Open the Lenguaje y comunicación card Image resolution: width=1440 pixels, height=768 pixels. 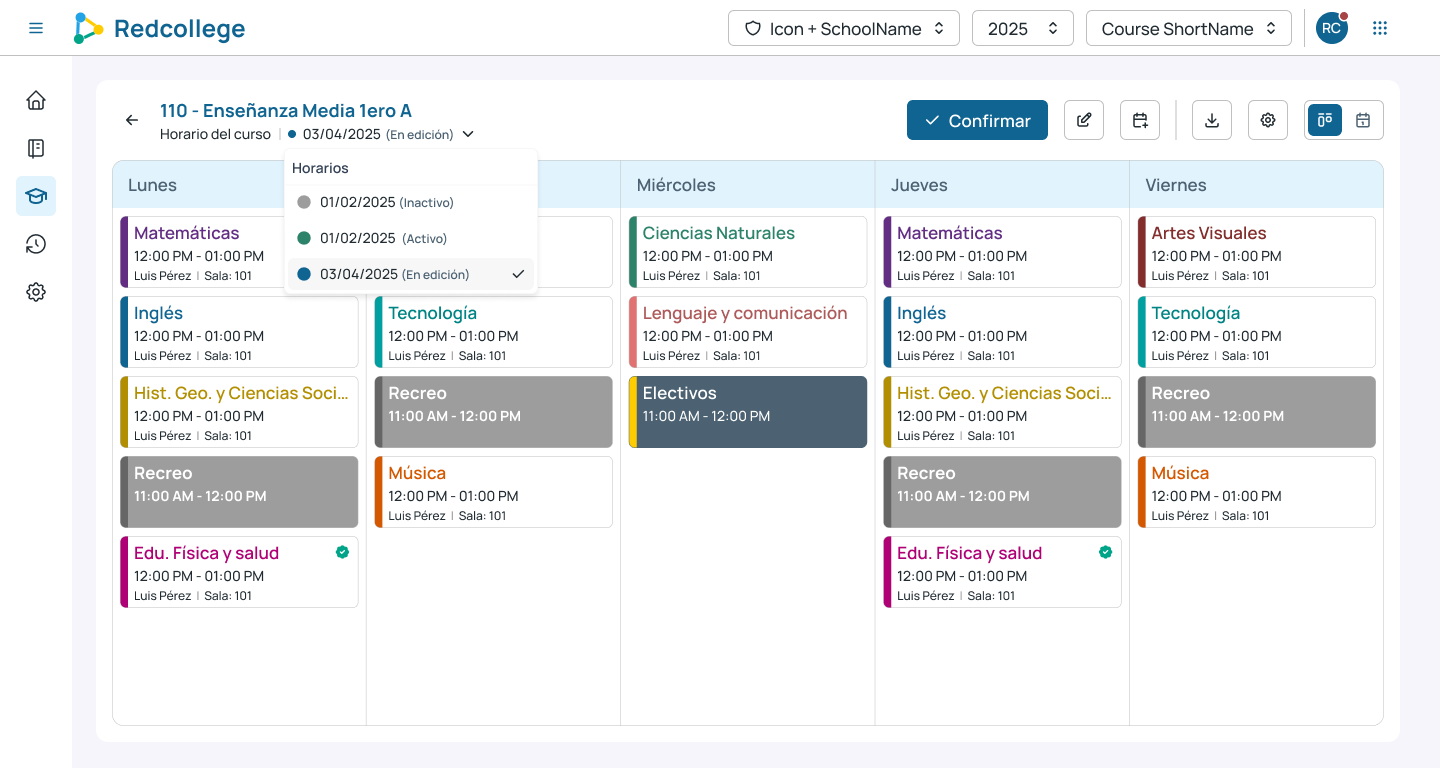coord(748,332)
